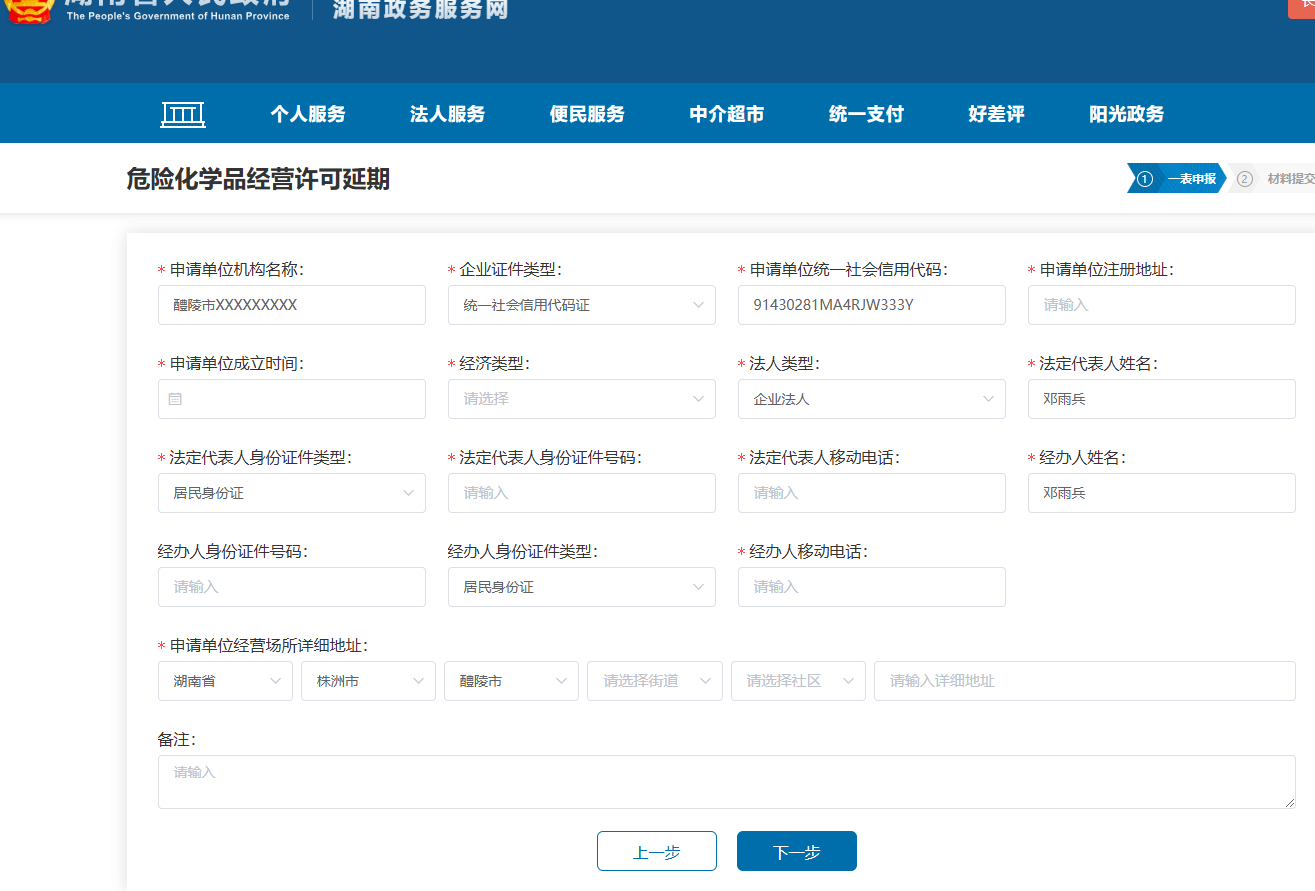The height and width of the screenshot is (891, 1315).
Task: Click step 1 一表申报 progress indicator
Action: point(1176,179)
